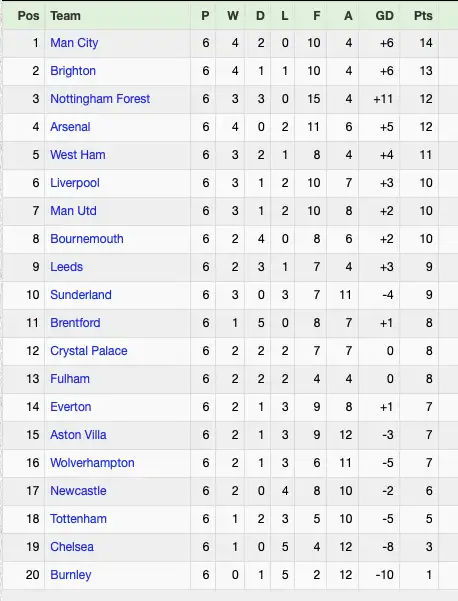
Task: Open the Sunderland link
Action: click(x=81, y=294)
